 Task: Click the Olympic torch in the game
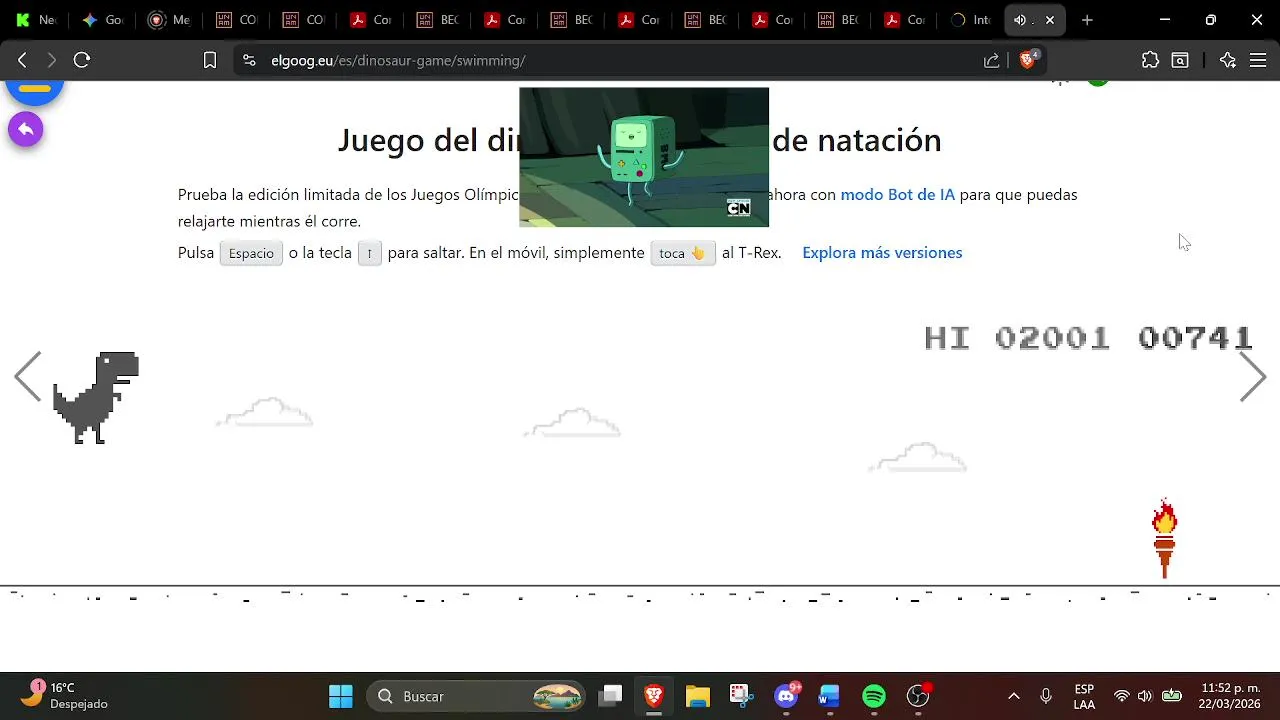1164,537
